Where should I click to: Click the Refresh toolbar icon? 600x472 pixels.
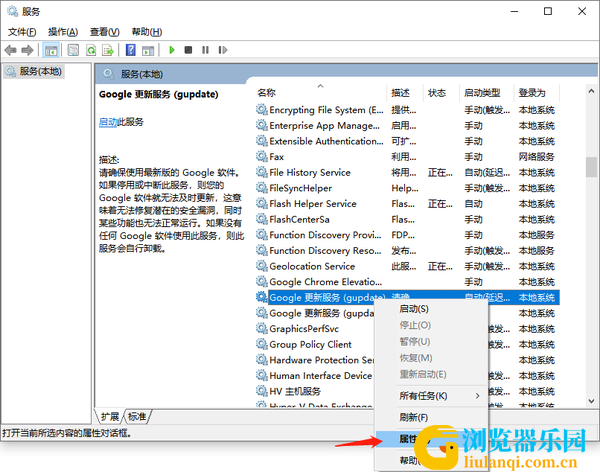point(91,50)
